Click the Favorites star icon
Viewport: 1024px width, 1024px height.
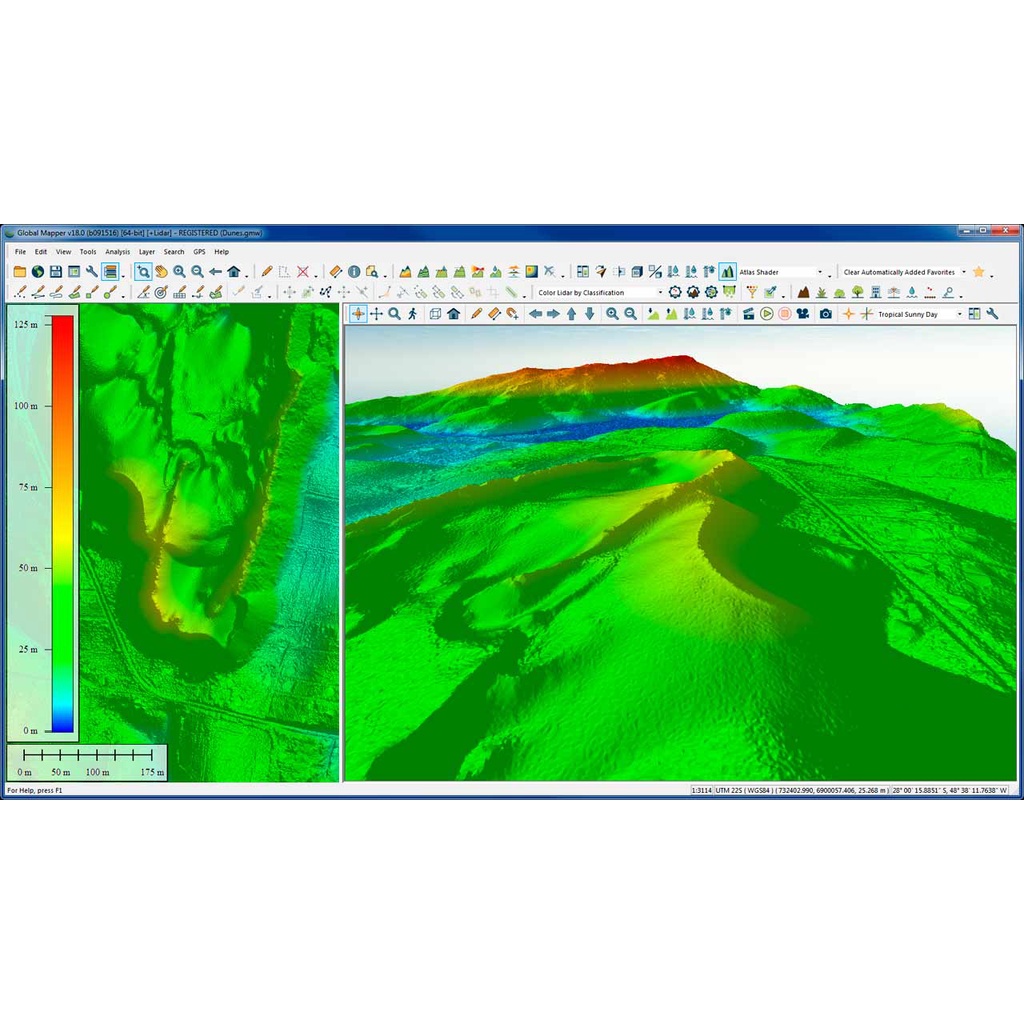pos(979,272)
